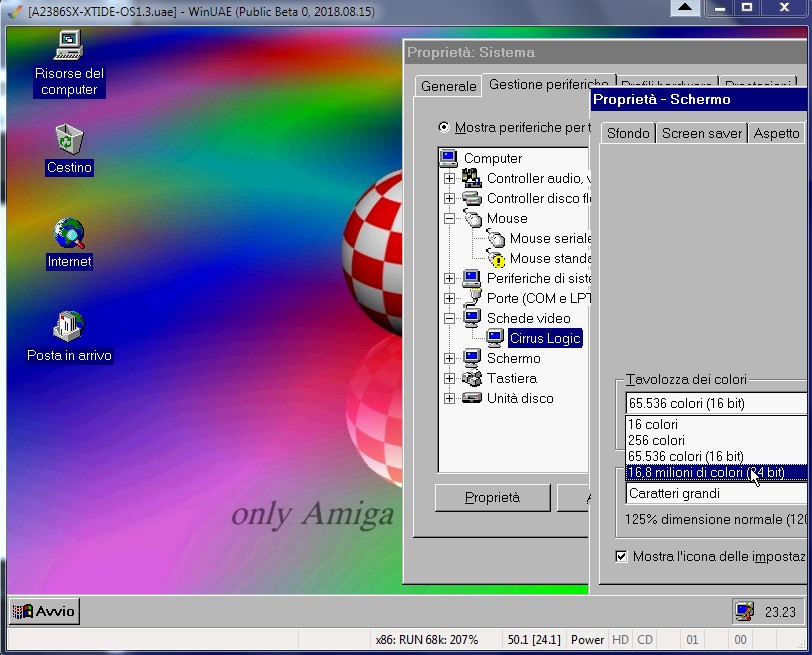Viewport: 812px width, 655px height.
Task: Open Risorse del computer desktop icon
Action: [68, 46]
